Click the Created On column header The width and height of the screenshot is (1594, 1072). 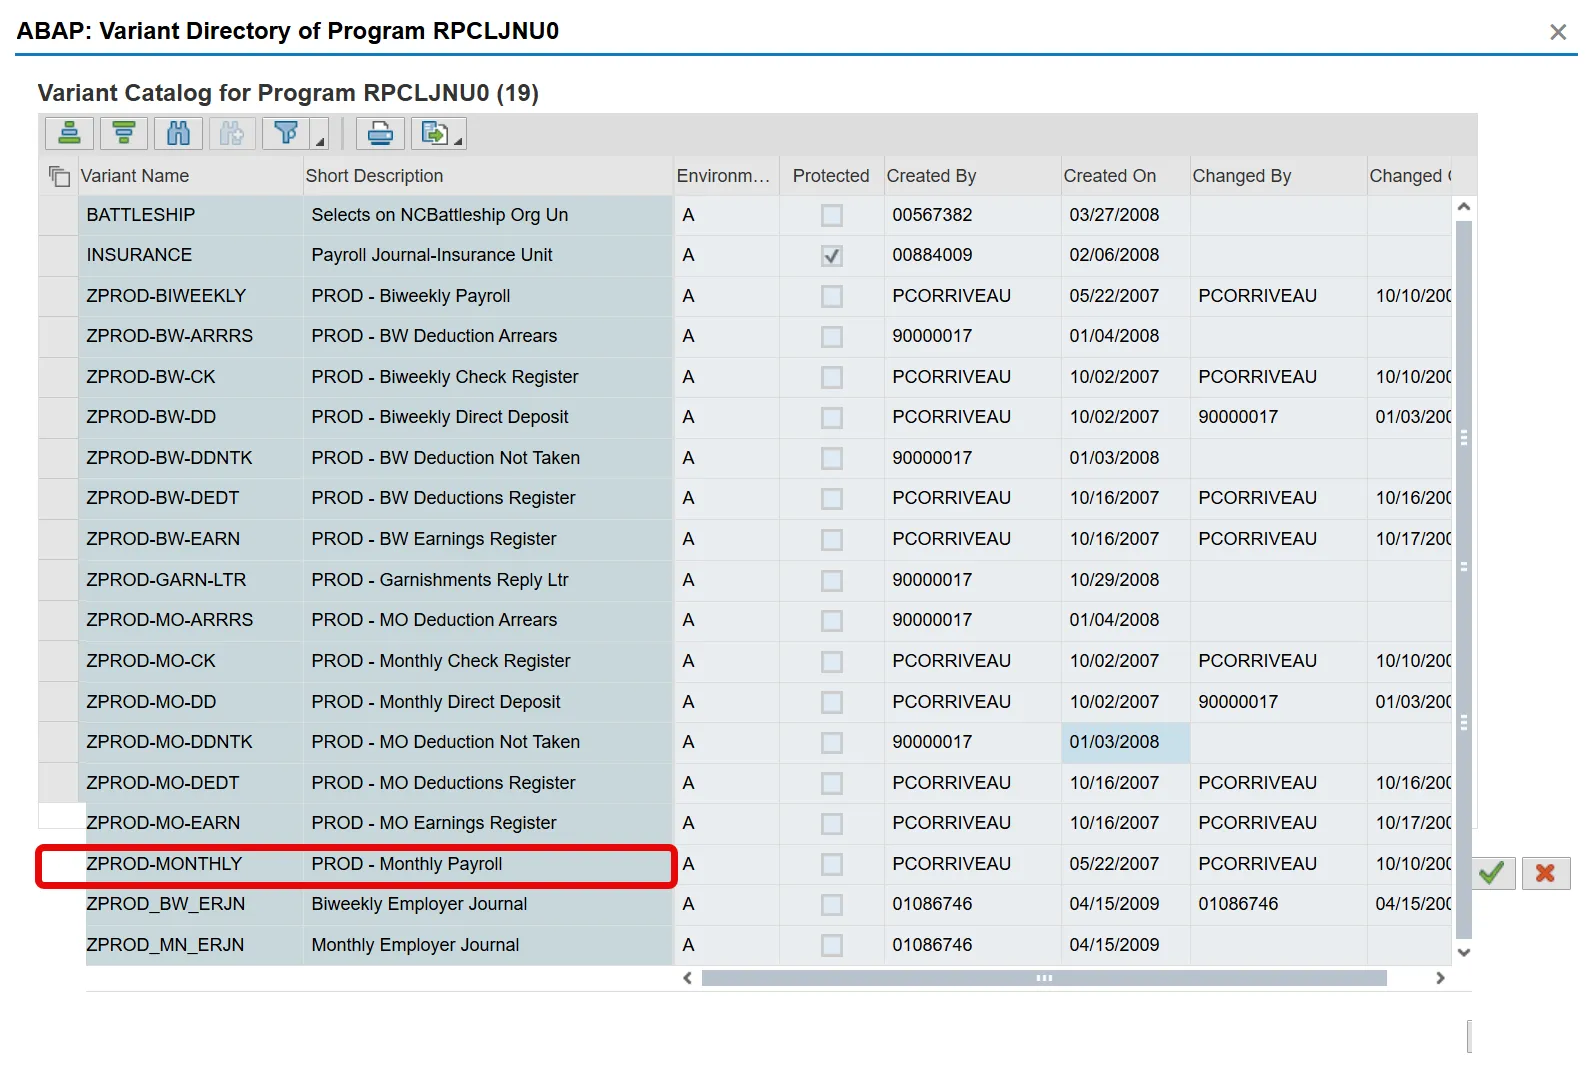1109,176
